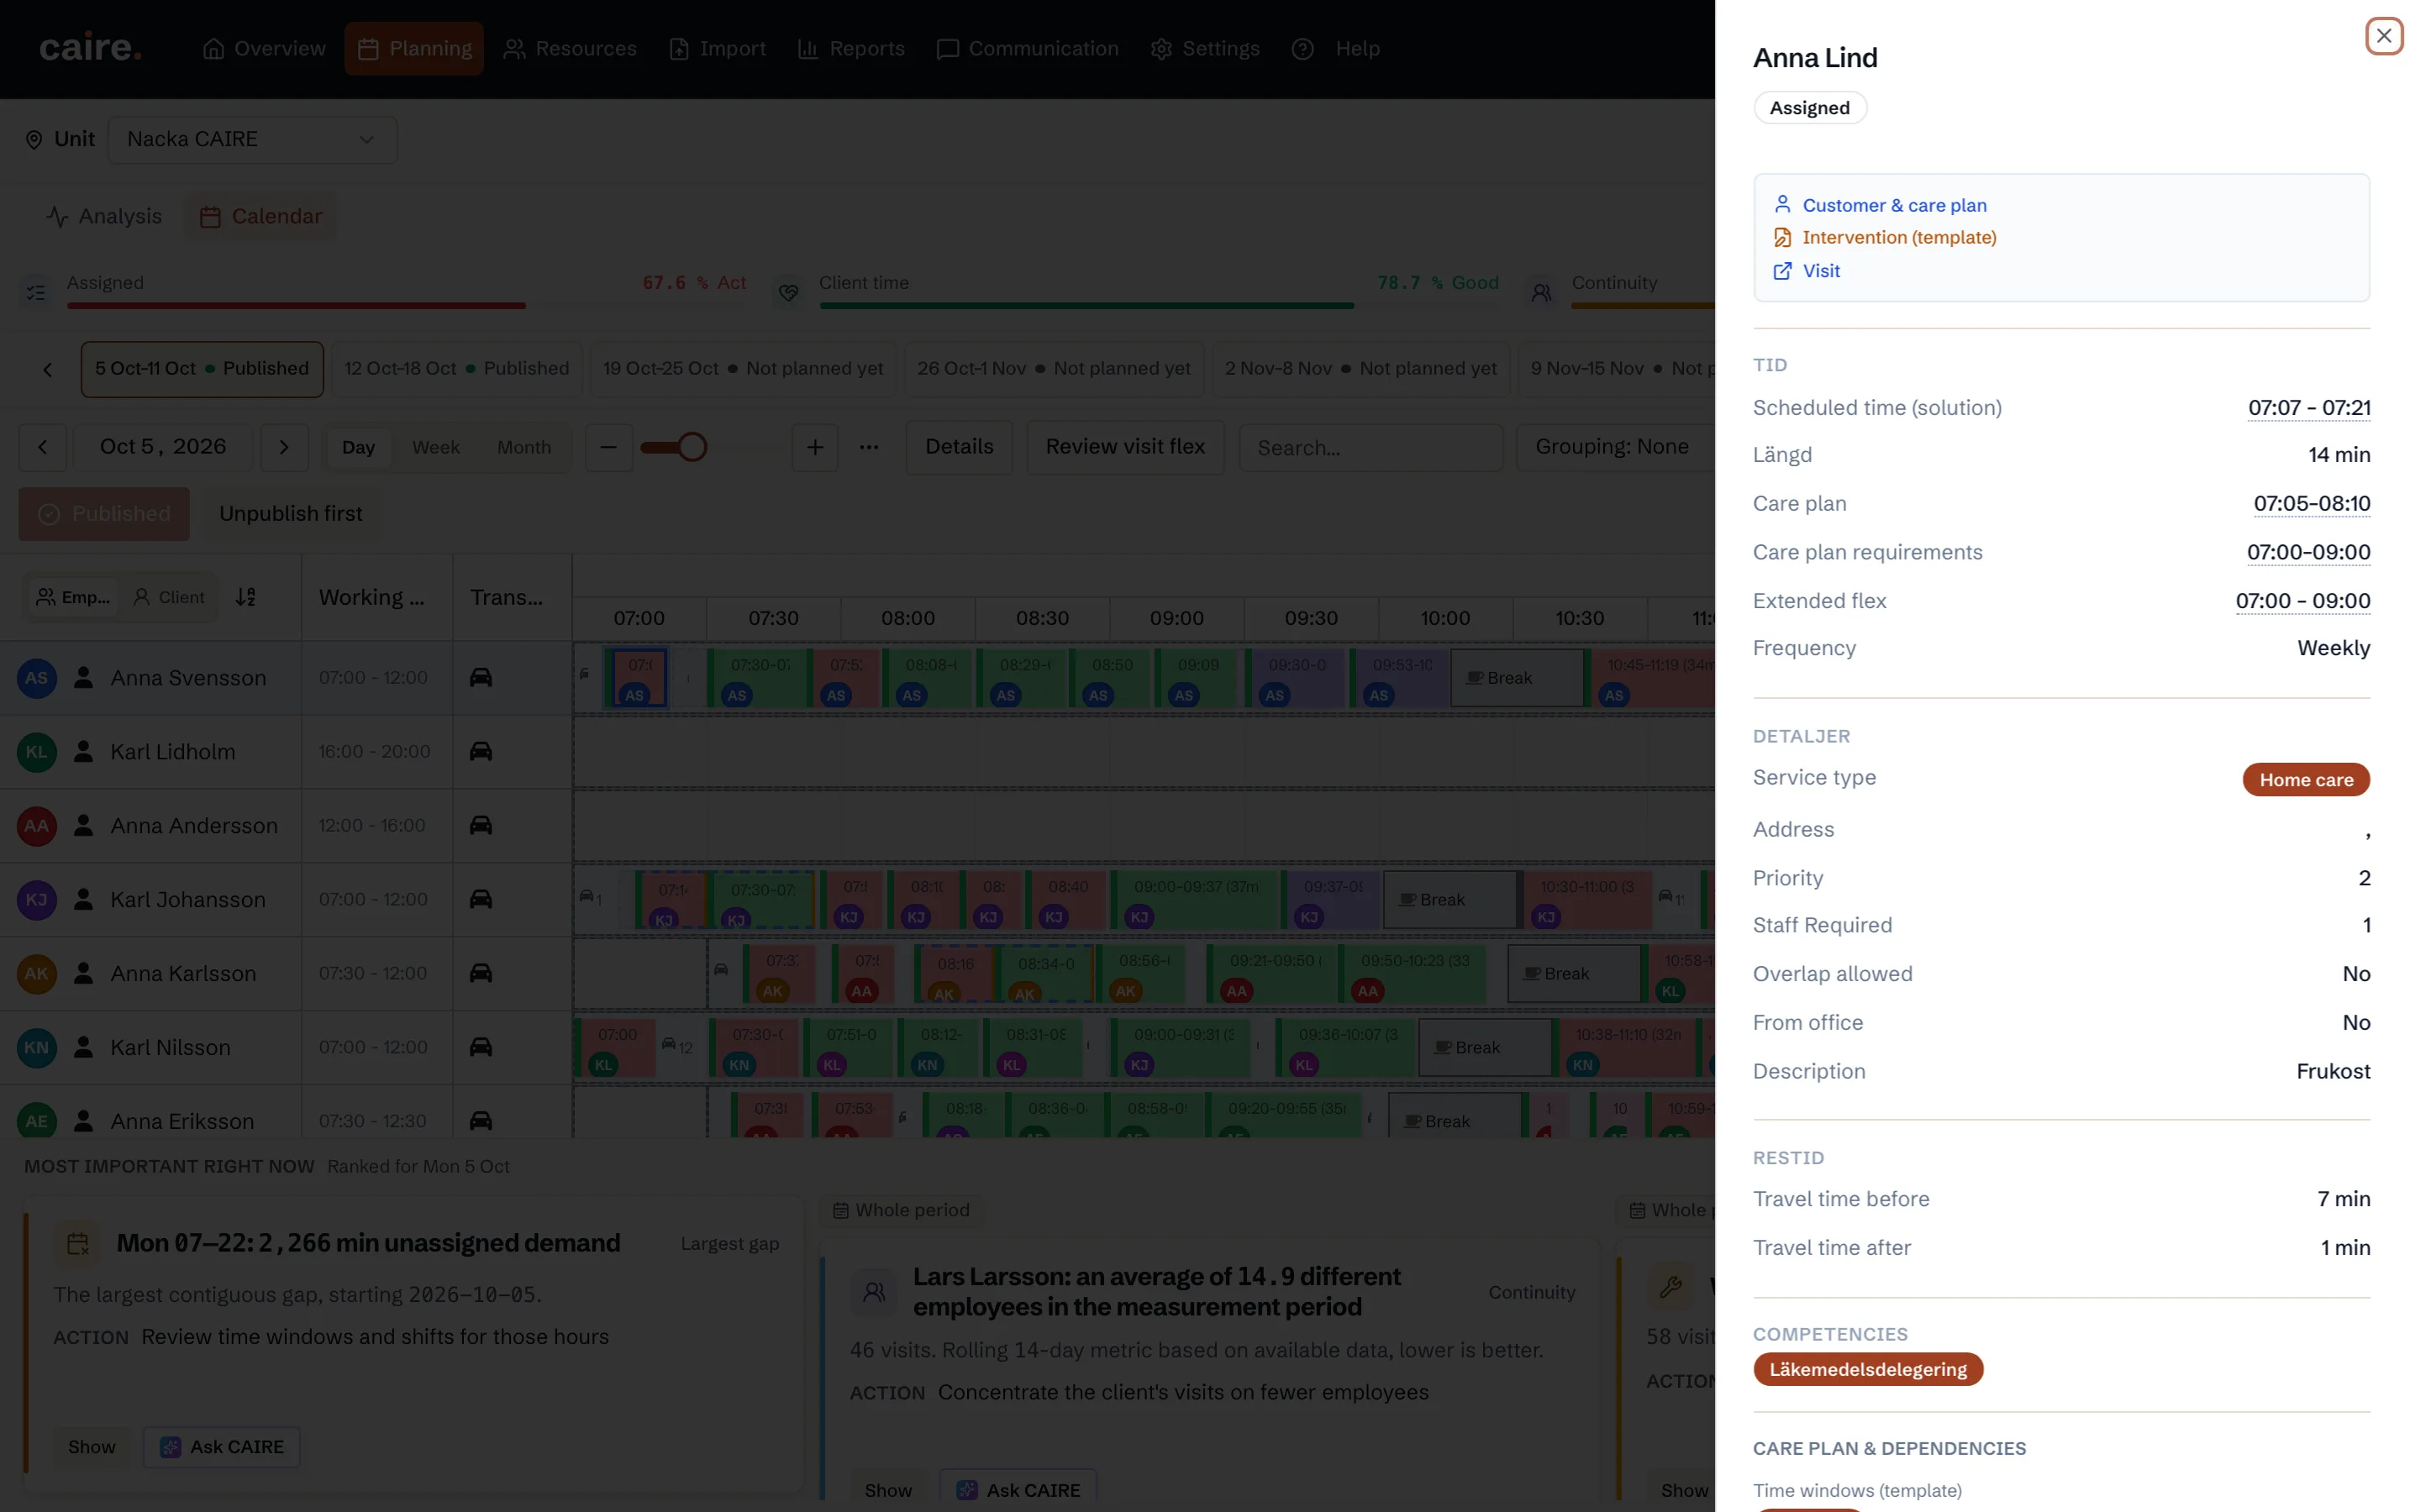Image resolution: width=2420 pixels, height=1512 pixels.
Task: Click the zoom in plus button
Action: click(x=815, y=447)
